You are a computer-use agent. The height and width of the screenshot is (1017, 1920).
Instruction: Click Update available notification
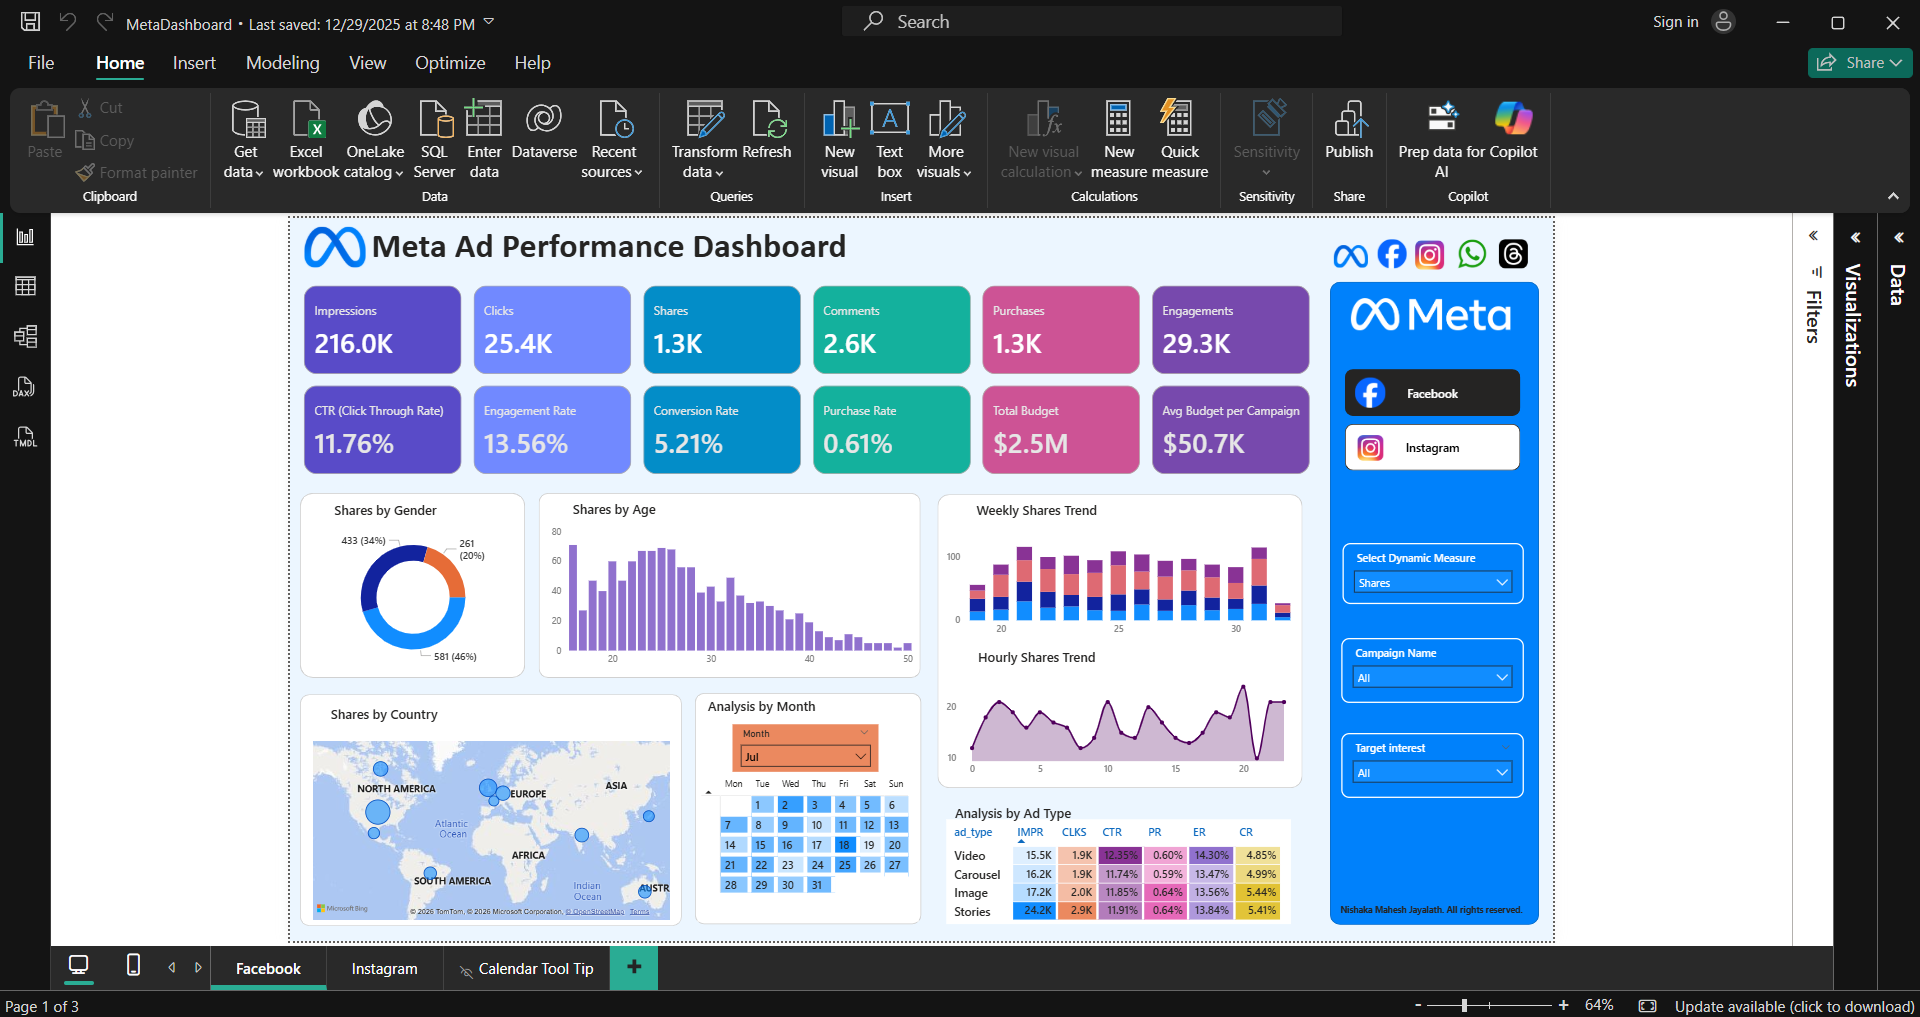pyautogui.click(x=1794, y=1006)
